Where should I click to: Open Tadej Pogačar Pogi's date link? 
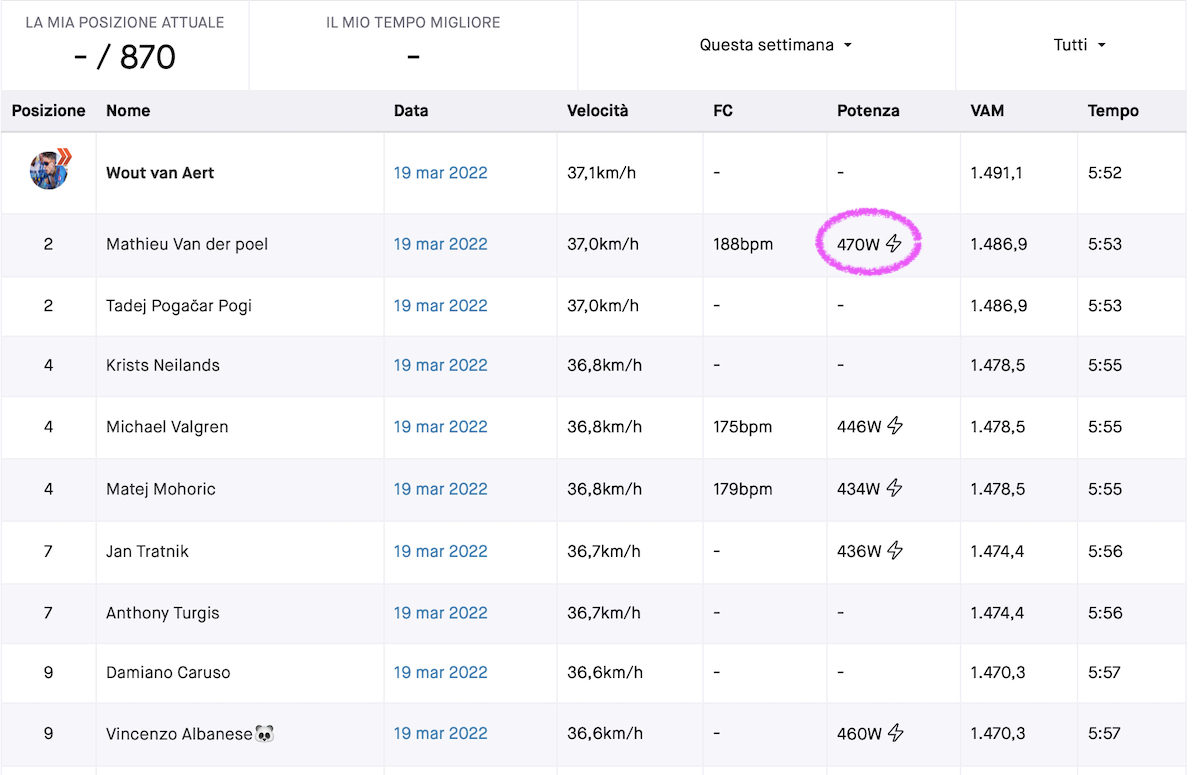pyautogui.click(x=440, y=306)
